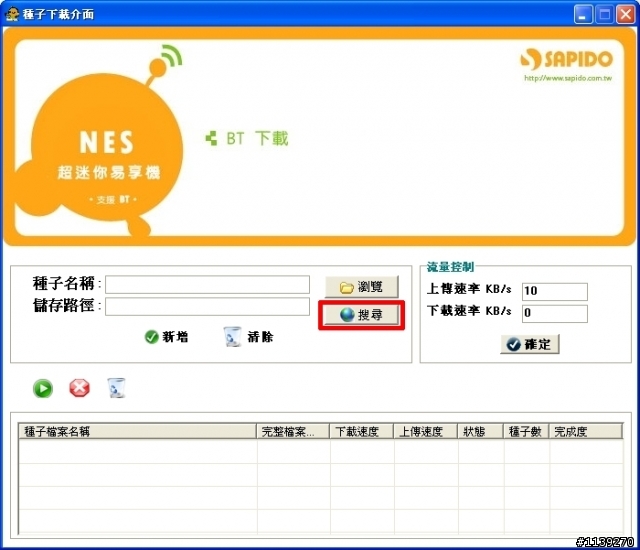Viewport: 640px width, 550px height.
Task: Sort by the 上傳速度 column header
Action: click(x=426, y=431)
